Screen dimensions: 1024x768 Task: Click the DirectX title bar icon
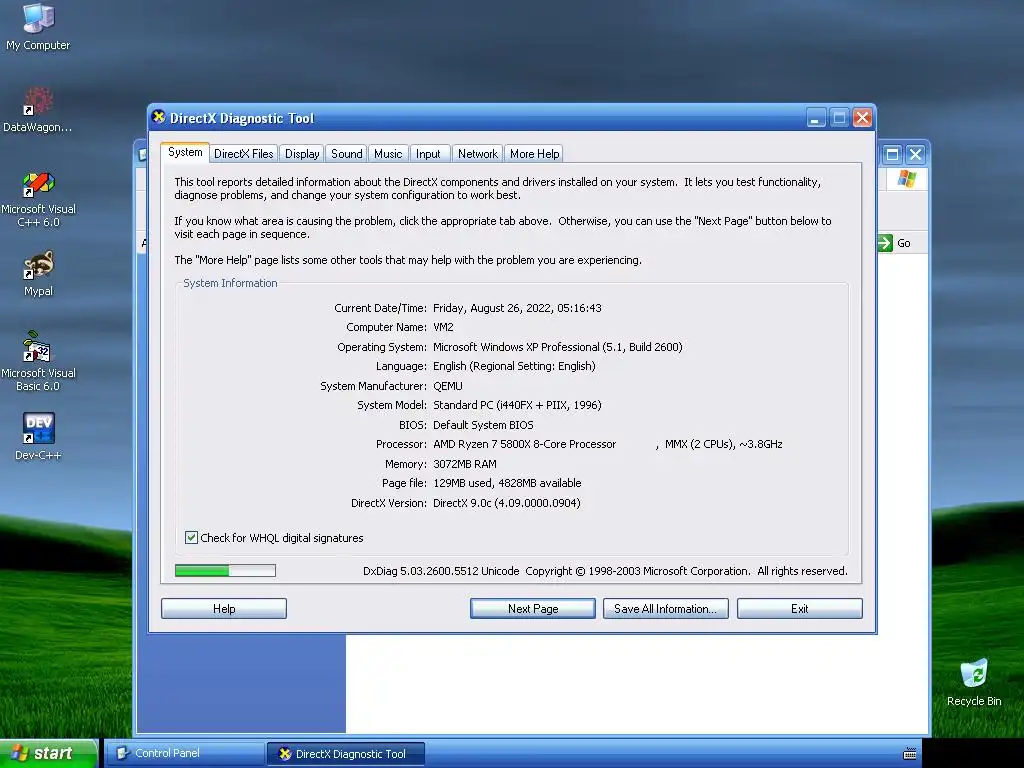[159, 118]
